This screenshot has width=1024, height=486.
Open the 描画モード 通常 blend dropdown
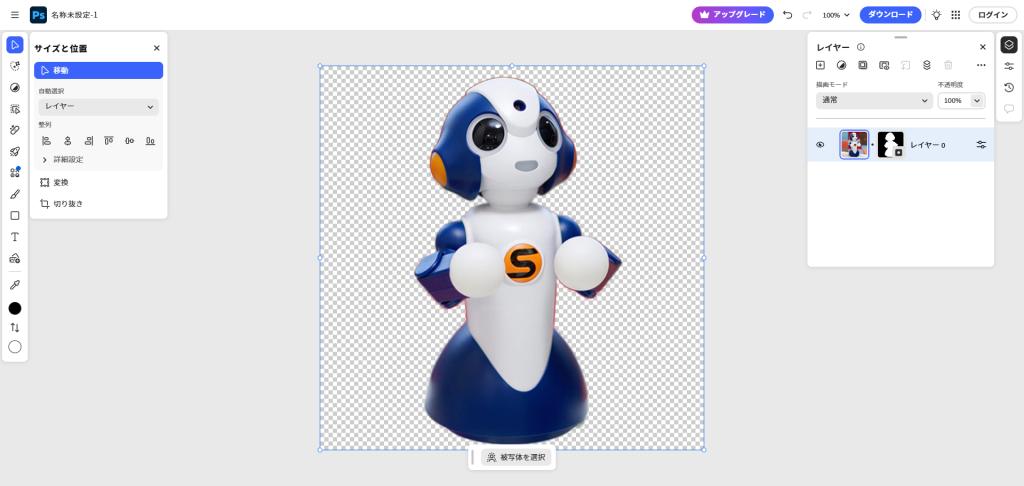pyautogui.click(x=874, y=101)
